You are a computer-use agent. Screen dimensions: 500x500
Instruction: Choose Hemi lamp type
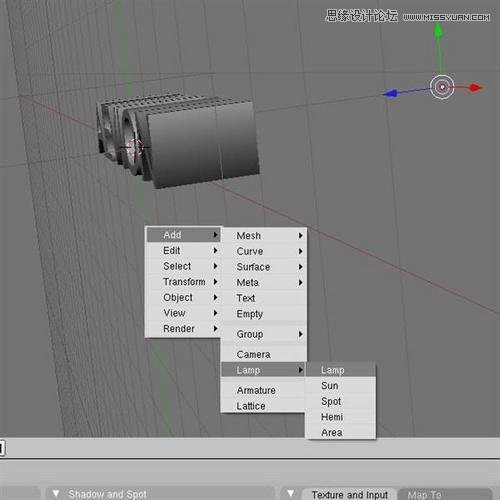pyautogui.click(x=341, y=417)
